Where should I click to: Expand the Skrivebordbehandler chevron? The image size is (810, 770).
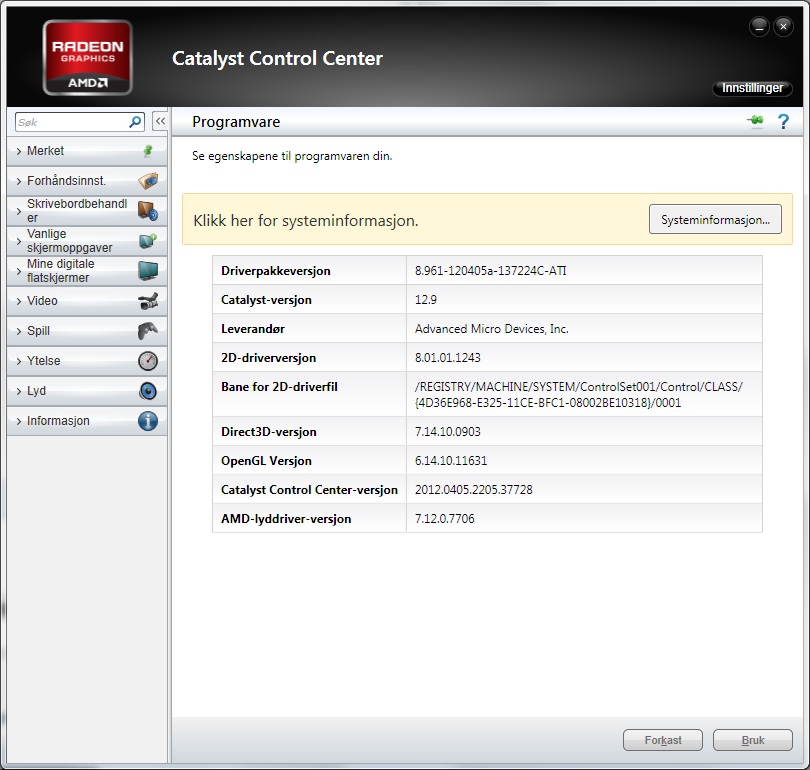[x=19, y=211]
